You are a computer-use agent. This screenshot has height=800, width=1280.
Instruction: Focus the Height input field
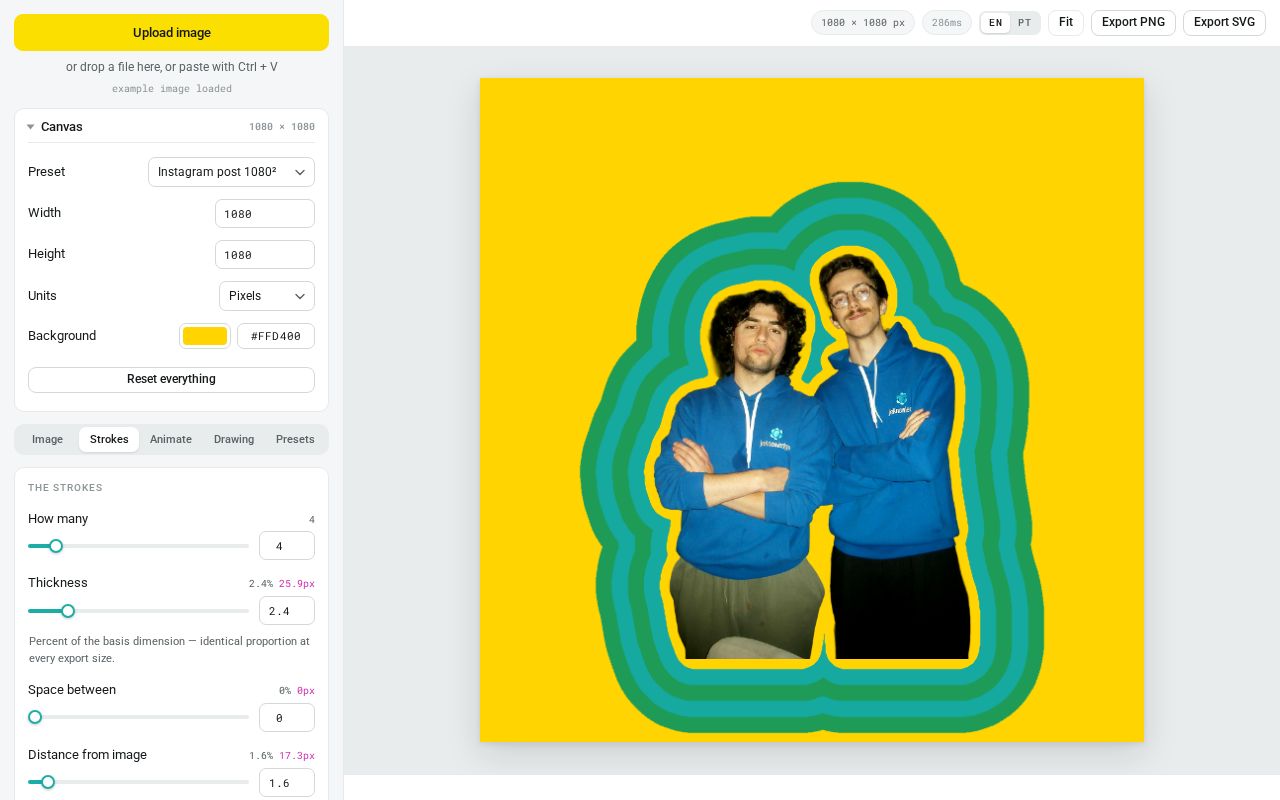(265, 255)
